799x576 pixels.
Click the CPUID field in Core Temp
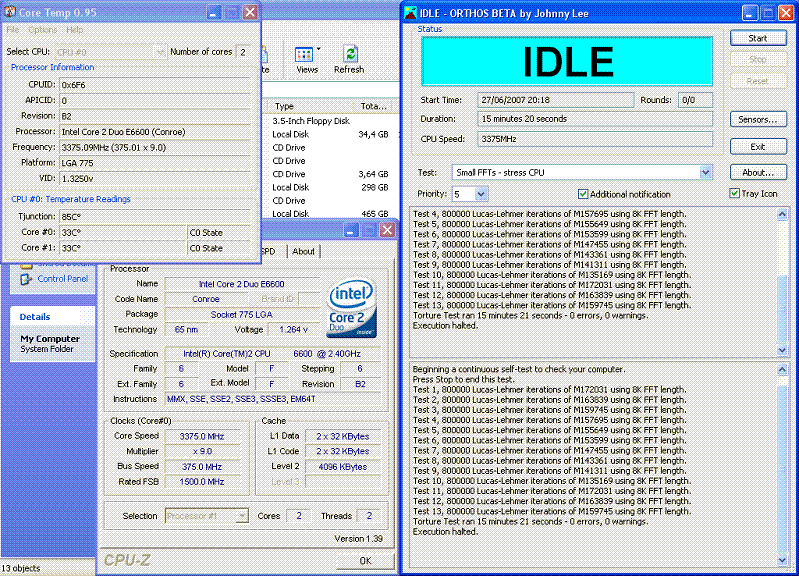(155, 85)
